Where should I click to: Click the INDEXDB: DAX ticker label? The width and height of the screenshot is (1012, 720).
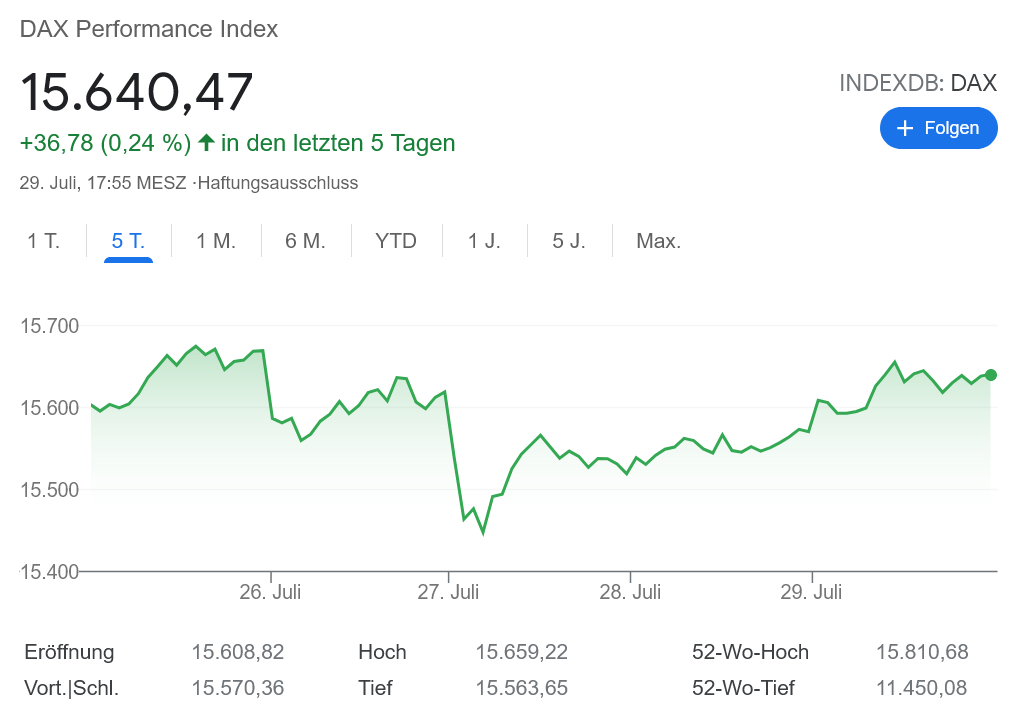916,83
